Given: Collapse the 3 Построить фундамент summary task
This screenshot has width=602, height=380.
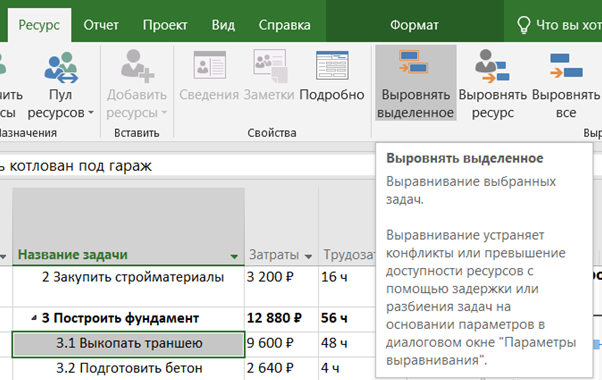Looking at the screenshot, I should pyautogui.click(x=34, y=318).
